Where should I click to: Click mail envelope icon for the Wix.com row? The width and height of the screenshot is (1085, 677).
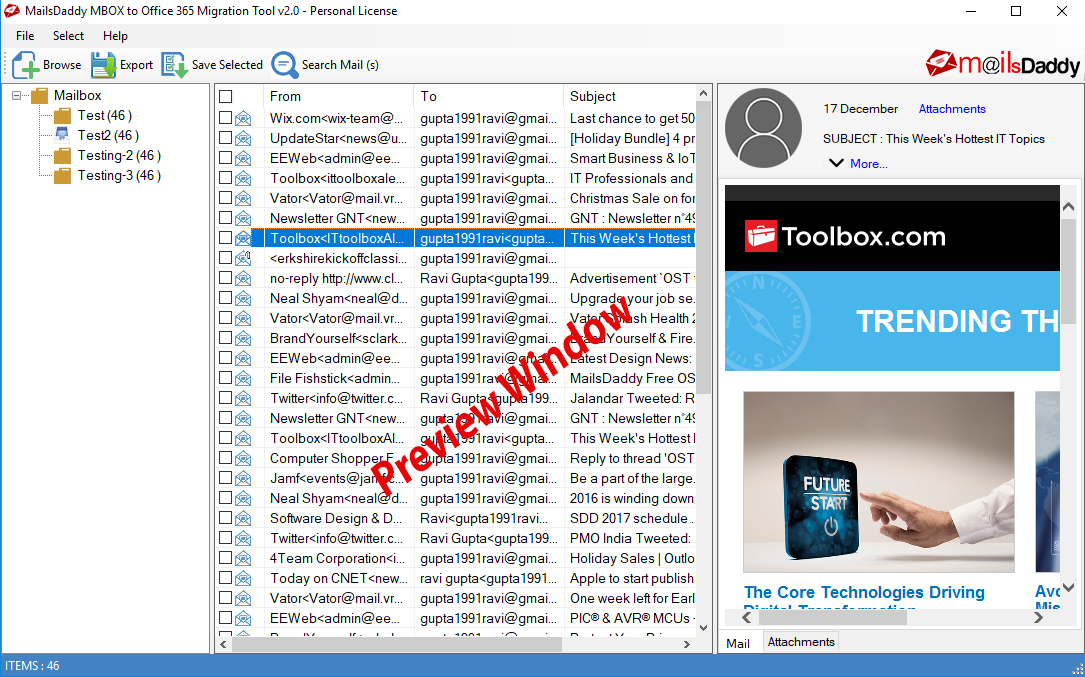coord(243,118)
